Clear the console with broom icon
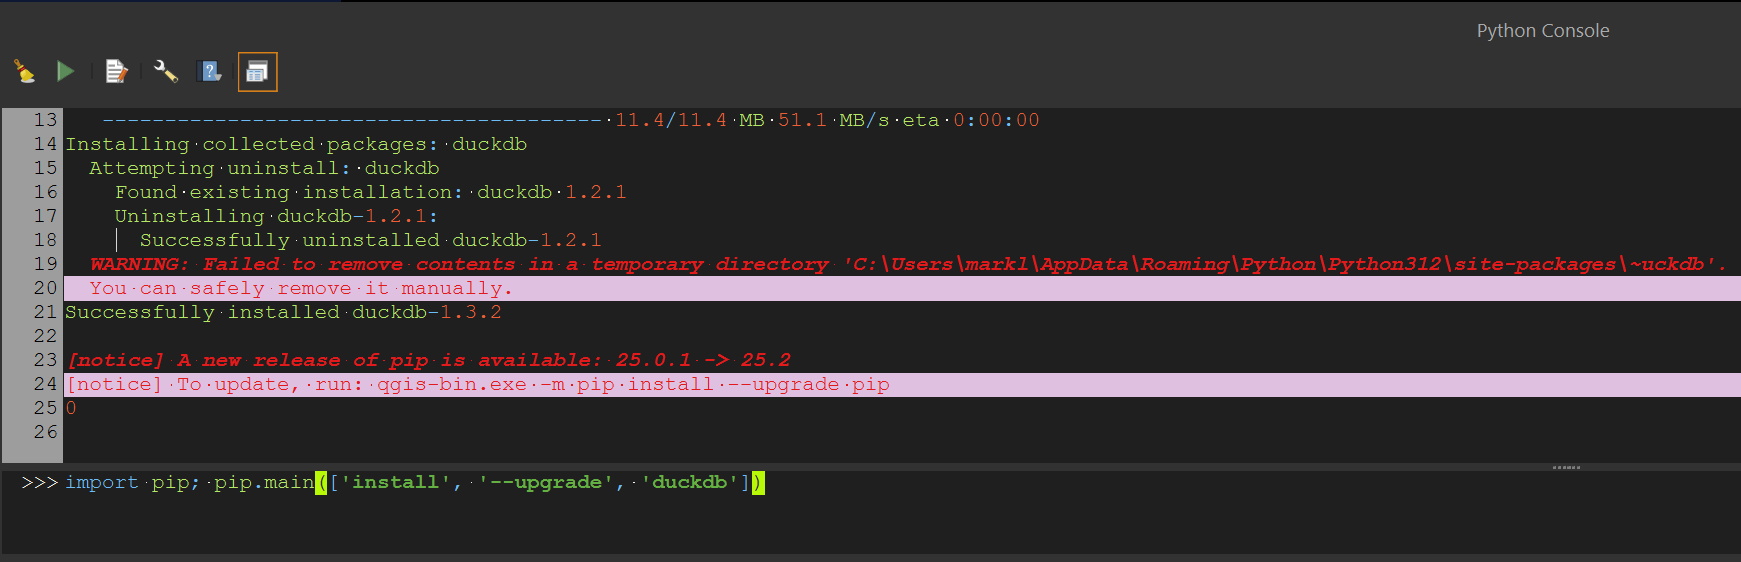The width and height of the screenshot is (1741, 562). [x=24, y=71]
